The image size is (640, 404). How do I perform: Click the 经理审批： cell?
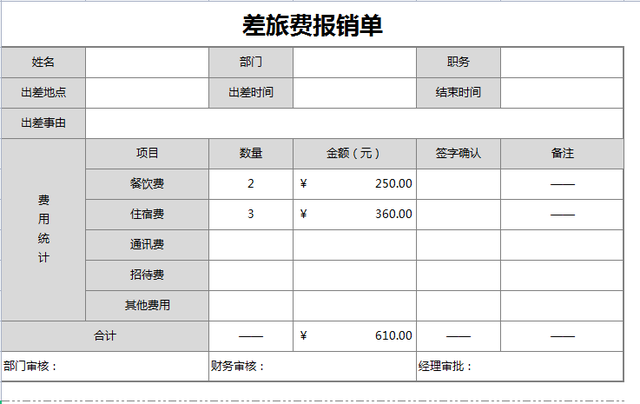(520, 366)
